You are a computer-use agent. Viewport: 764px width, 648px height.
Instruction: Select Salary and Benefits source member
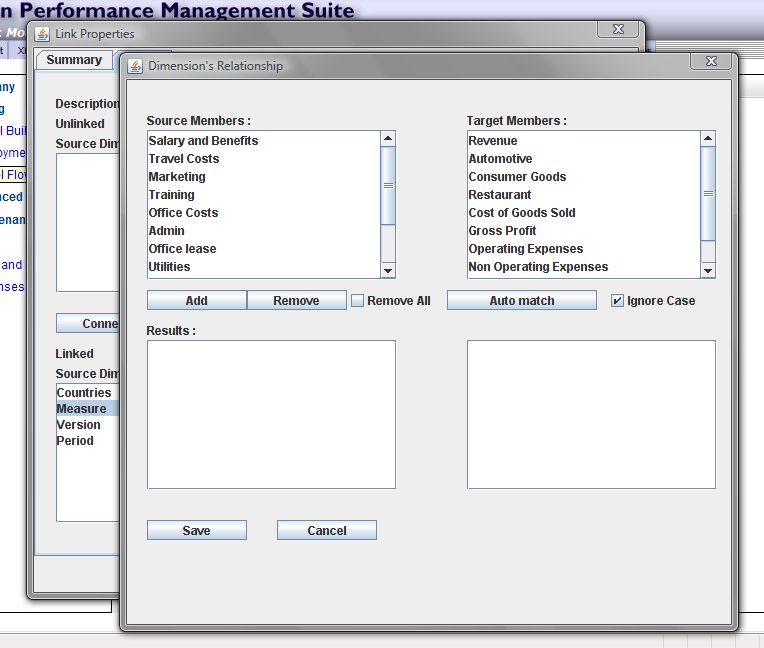(203, 141)
